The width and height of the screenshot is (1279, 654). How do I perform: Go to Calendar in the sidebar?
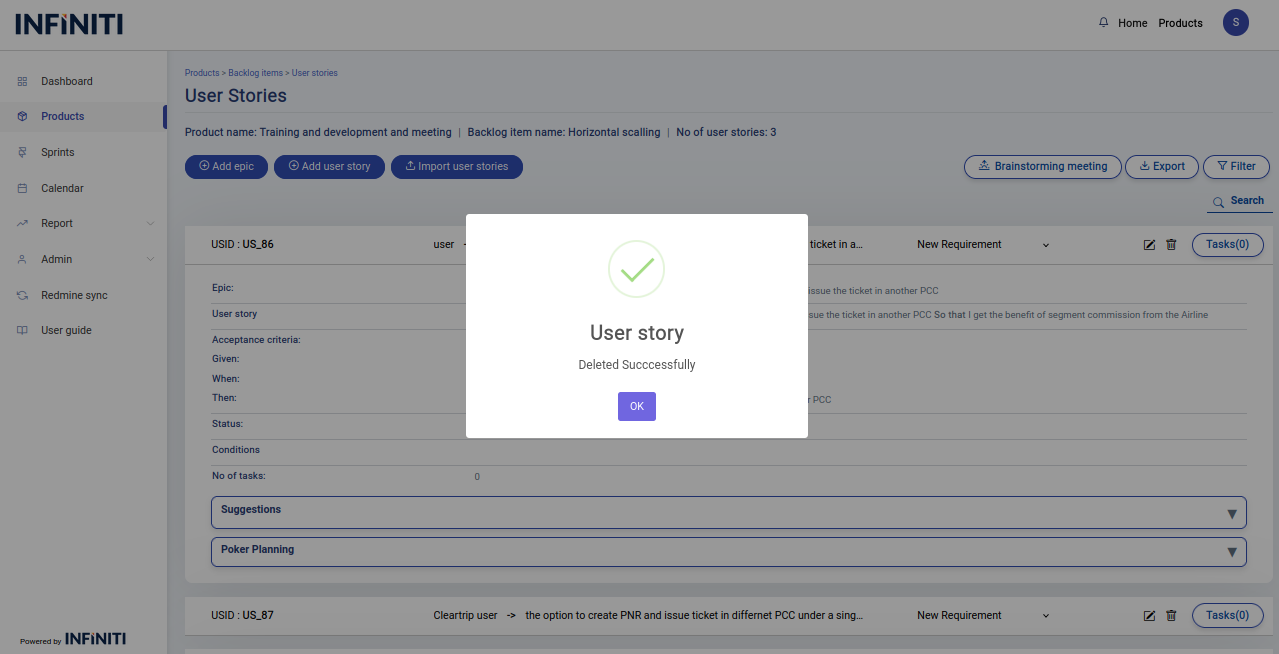62,189
